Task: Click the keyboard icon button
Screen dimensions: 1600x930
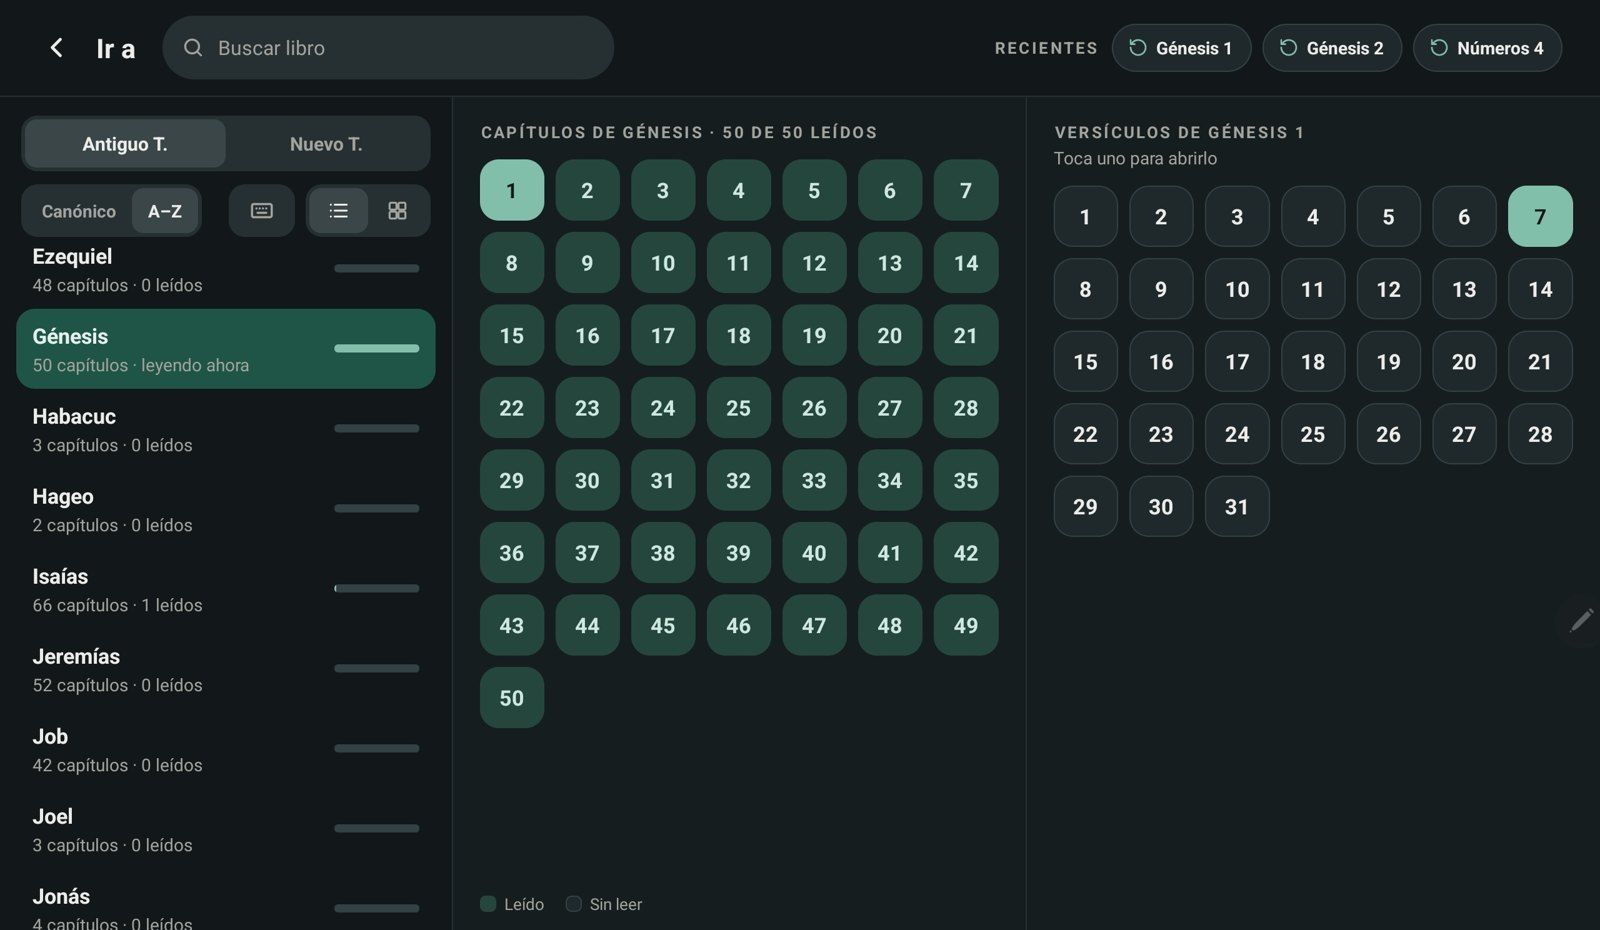Action: click(x=262, y=211)
